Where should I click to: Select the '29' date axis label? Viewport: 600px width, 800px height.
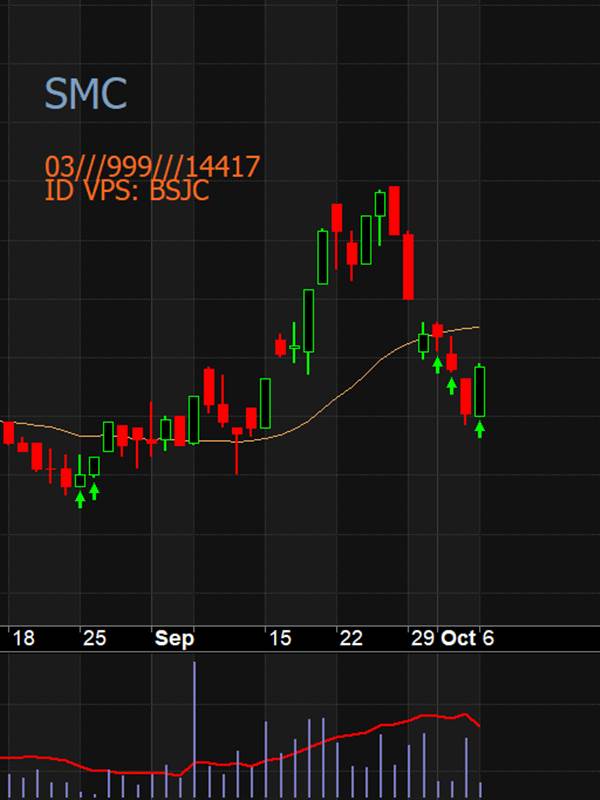pos(422,638)
